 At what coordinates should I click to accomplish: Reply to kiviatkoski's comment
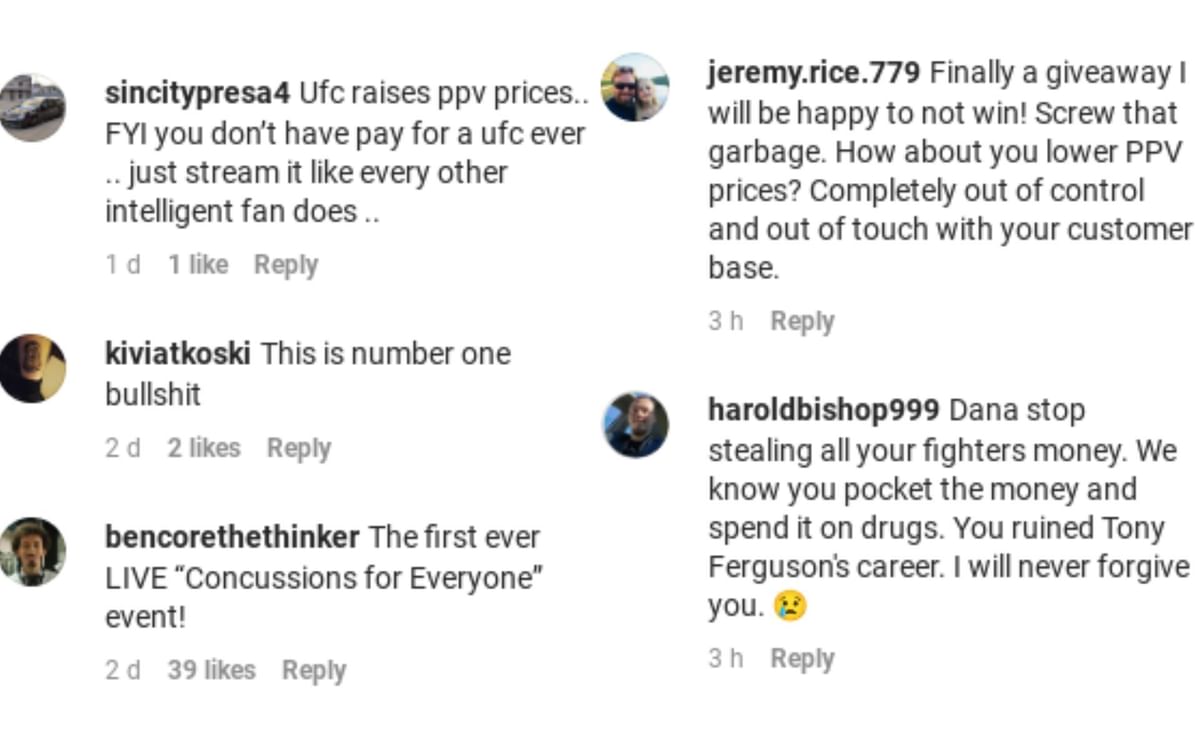pos(298,448)
